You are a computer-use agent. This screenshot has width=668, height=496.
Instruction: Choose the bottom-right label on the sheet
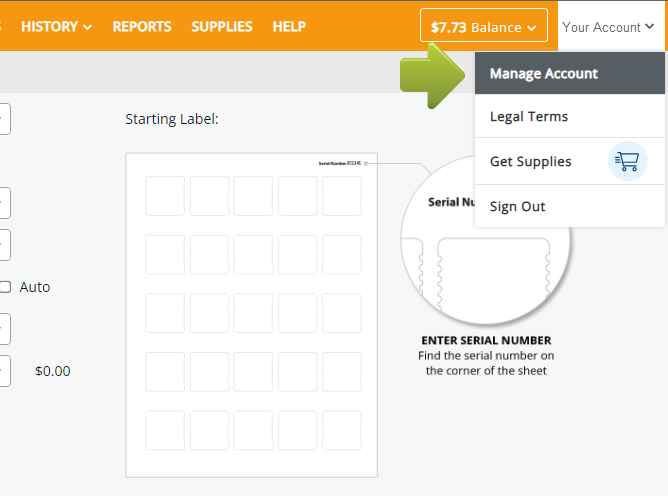pyautogui.click(x=342, y=430)
